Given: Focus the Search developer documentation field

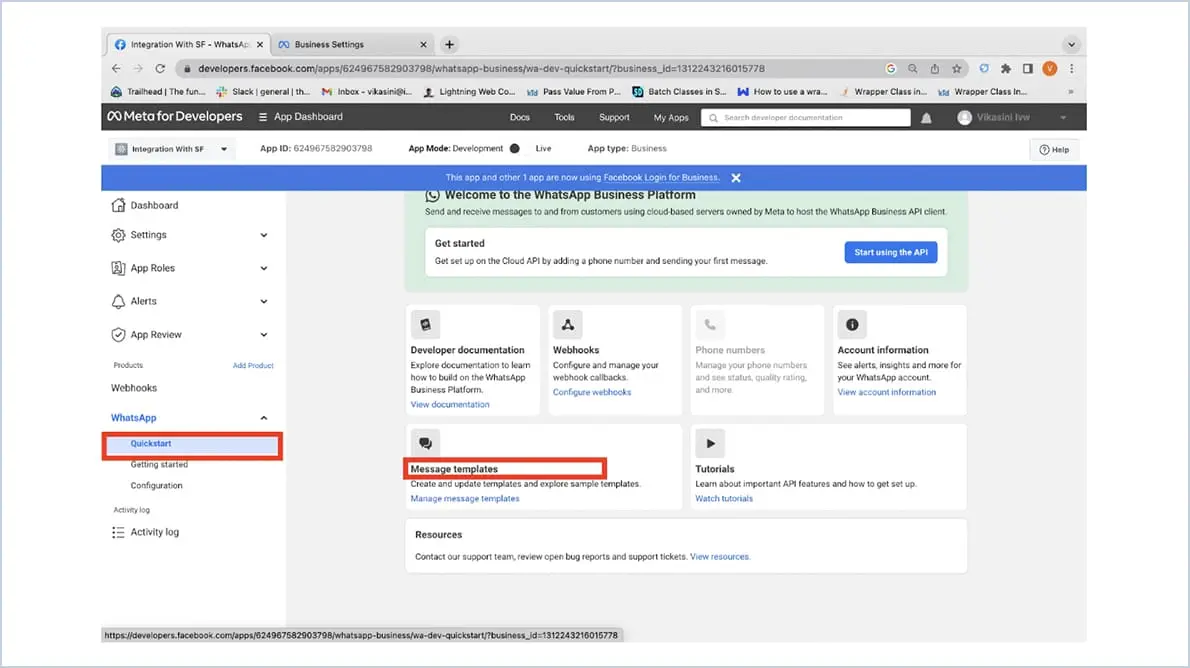Looking at the screenshot, I should 806,118.
